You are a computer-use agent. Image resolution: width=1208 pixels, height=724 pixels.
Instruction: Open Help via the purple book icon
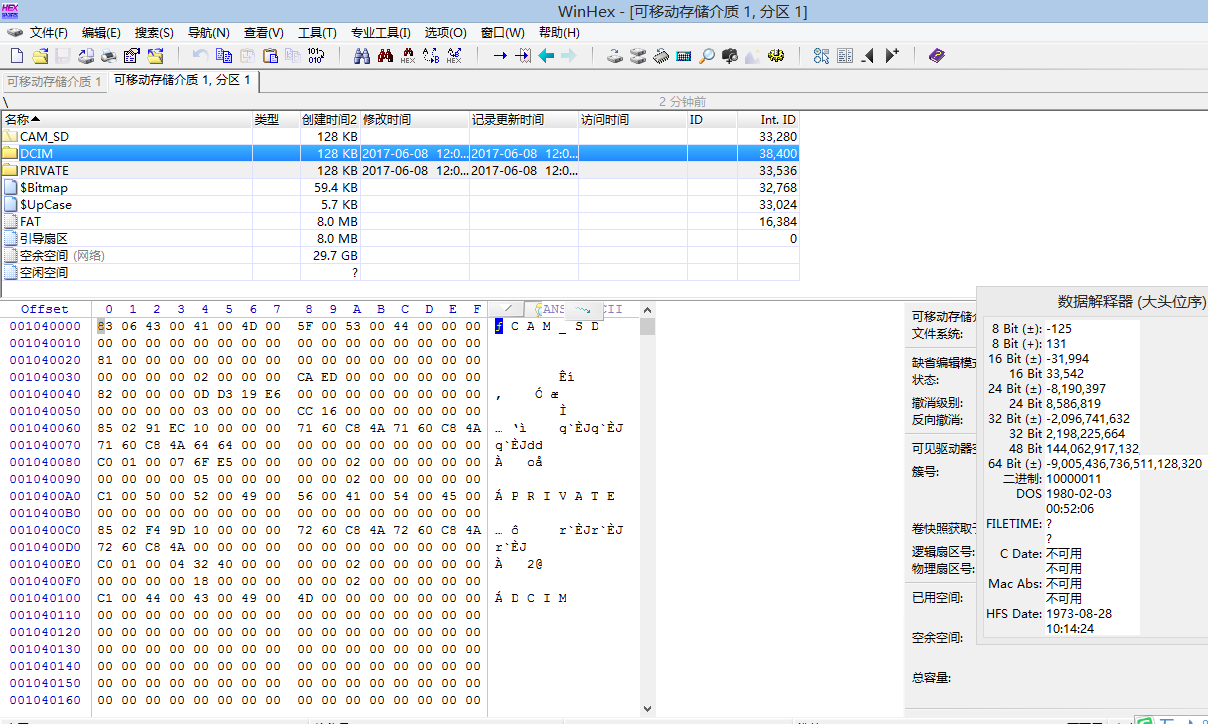pos(936,56)
